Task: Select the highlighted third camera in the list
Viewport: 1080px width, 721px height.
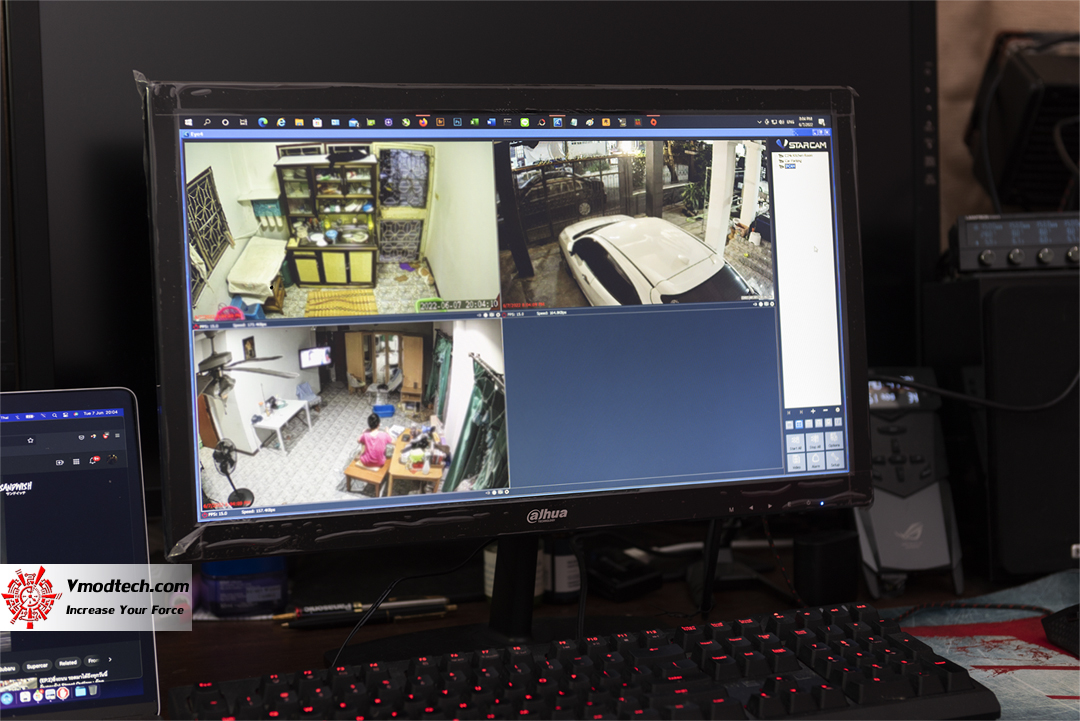Action: coord(790,166)
